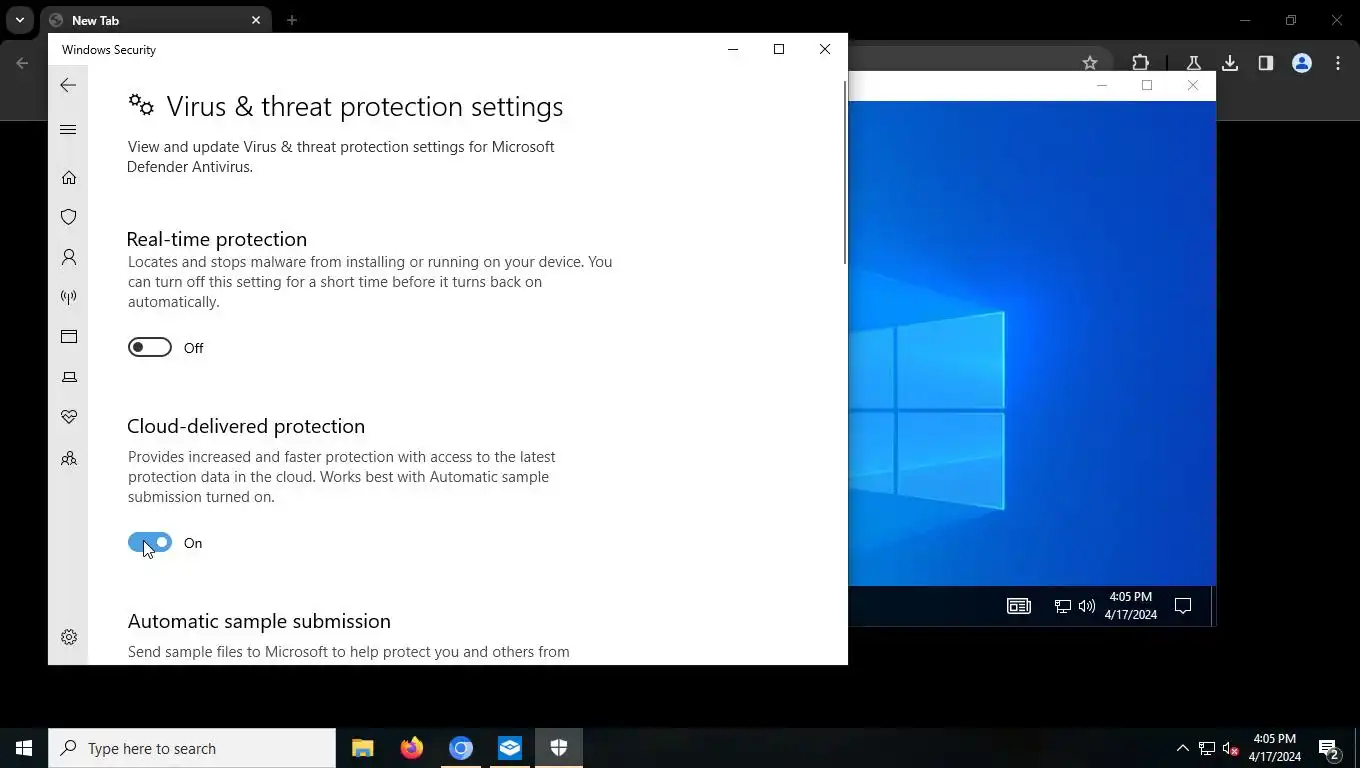Click the Windows Security vertical scrollbar

click(x=845, y=172)
